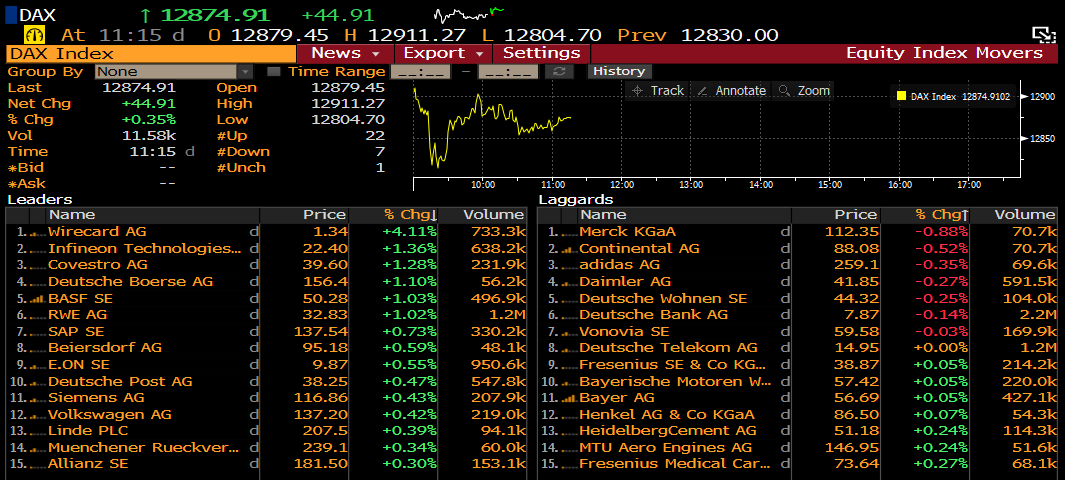Screen dimensions: 1065x480
Task: Click the #Down count value 7
Action: coord(380,151)
